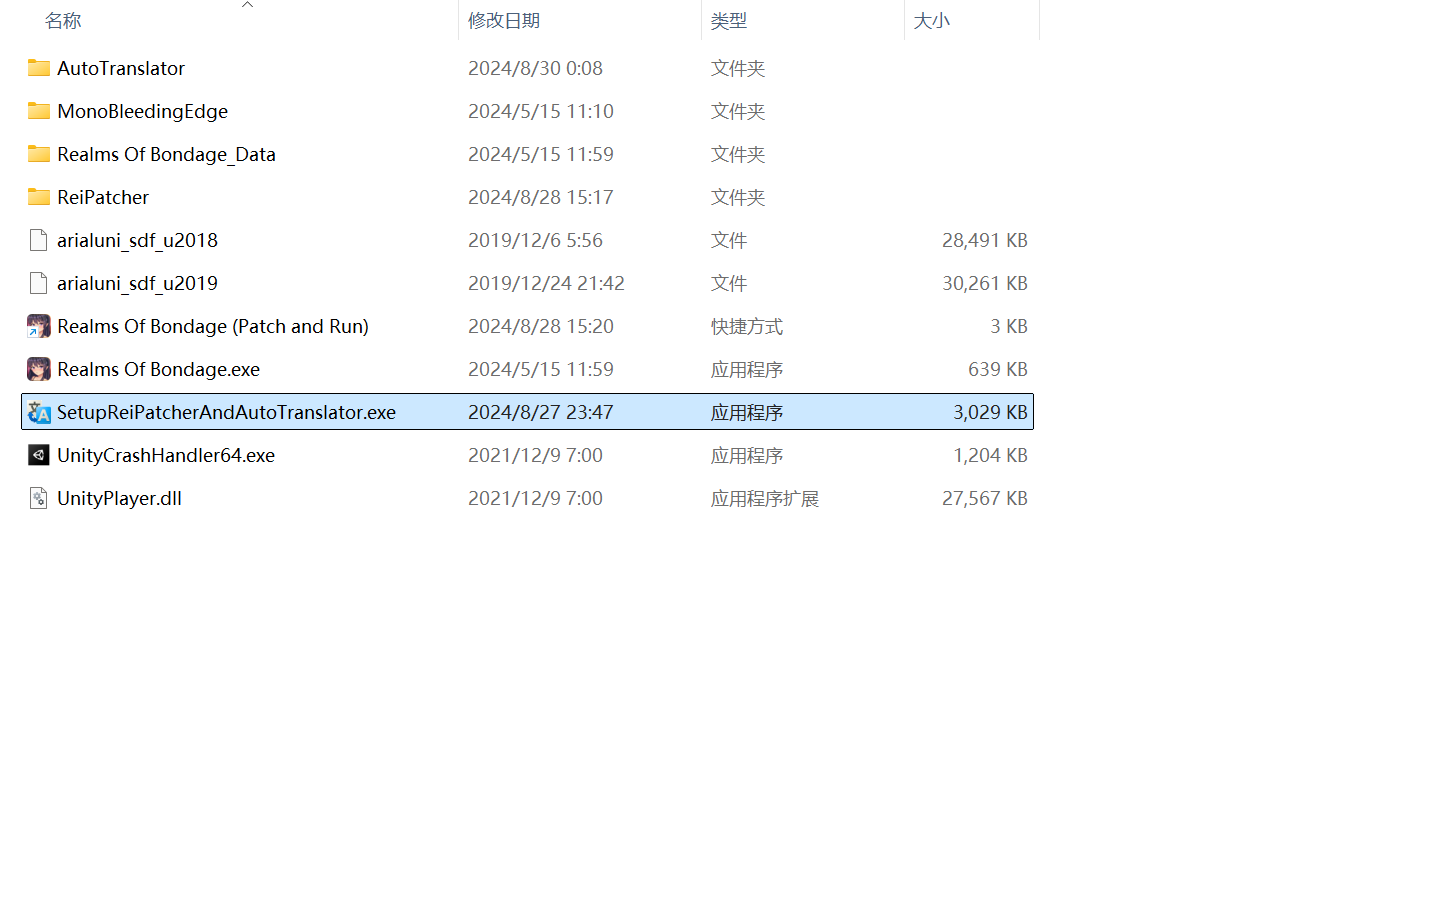Click the arialuni_sdf_u2018 file icon
This screenshot has width=1429, height=923.
tap(39, 240)
